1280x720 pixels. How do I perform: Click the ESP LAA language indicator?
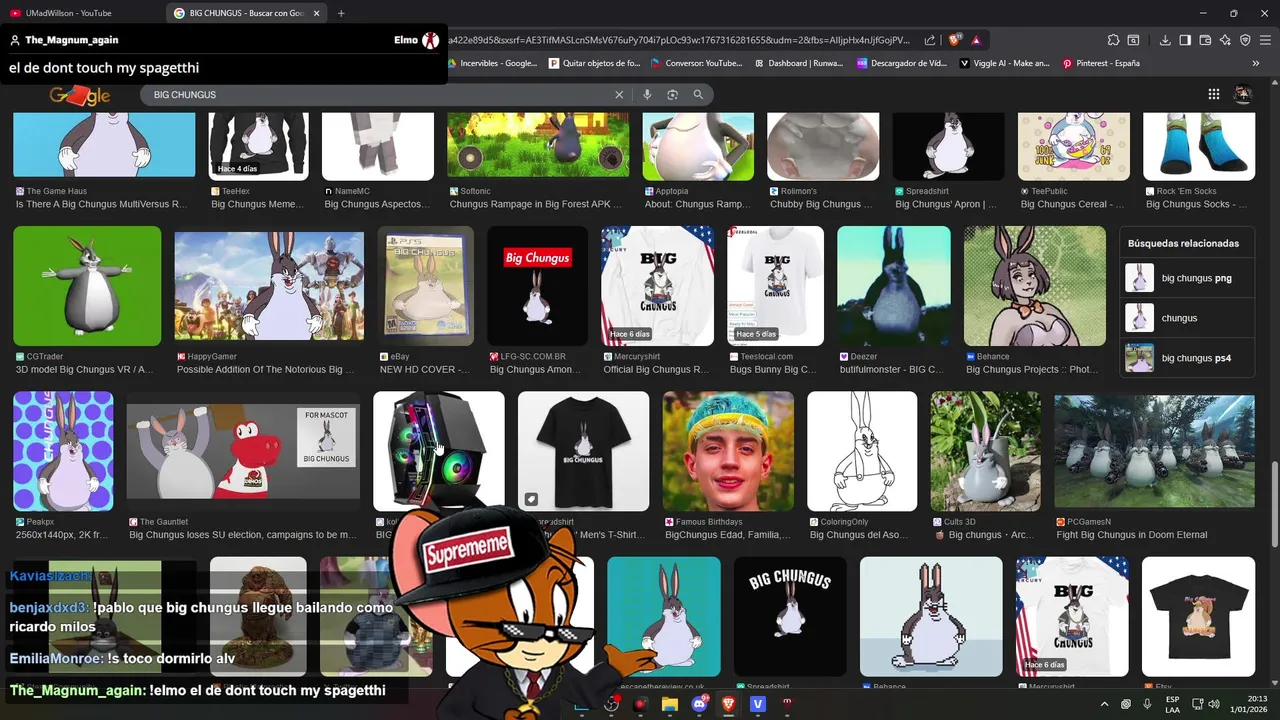[x=1173, y=704]
